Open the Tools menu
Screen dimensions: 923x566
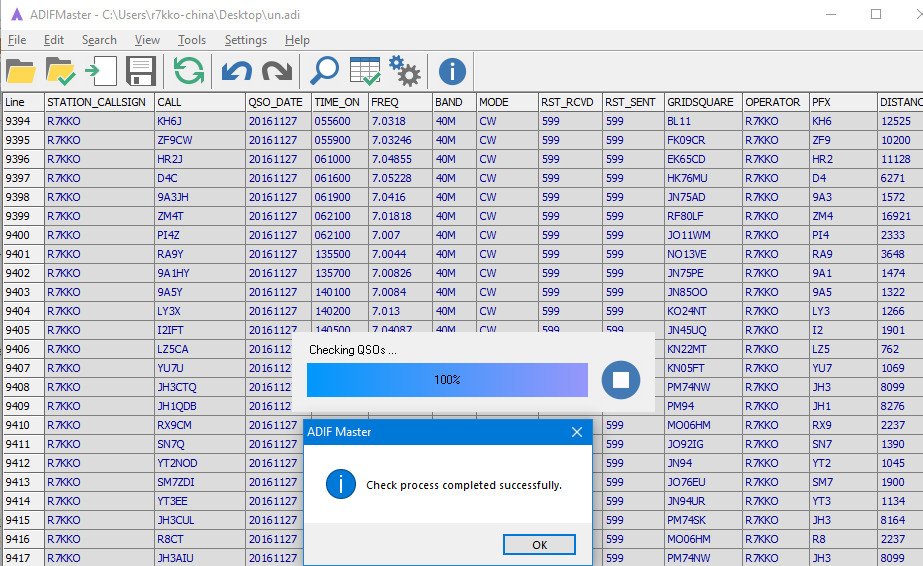click(192, 40)
